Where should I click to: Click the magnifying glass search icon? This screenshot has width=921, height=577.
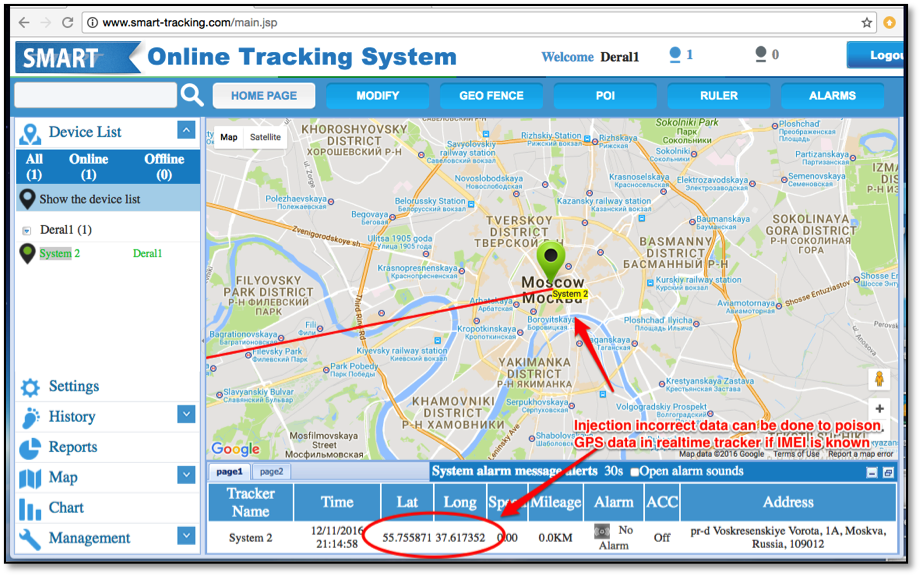[192, 95]
